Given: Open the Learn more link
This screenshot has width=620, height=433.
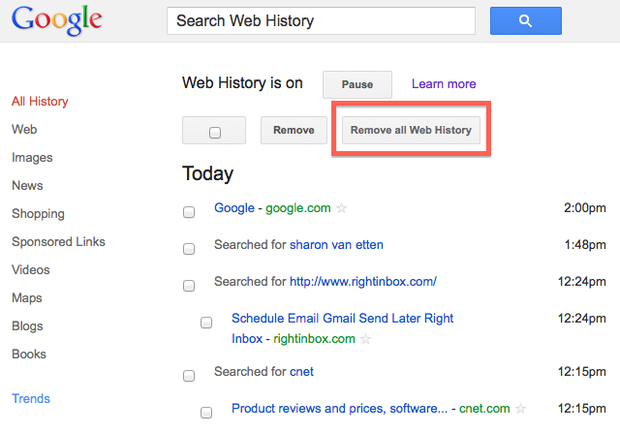Looking at the screenshot, I should pos(443,84).
